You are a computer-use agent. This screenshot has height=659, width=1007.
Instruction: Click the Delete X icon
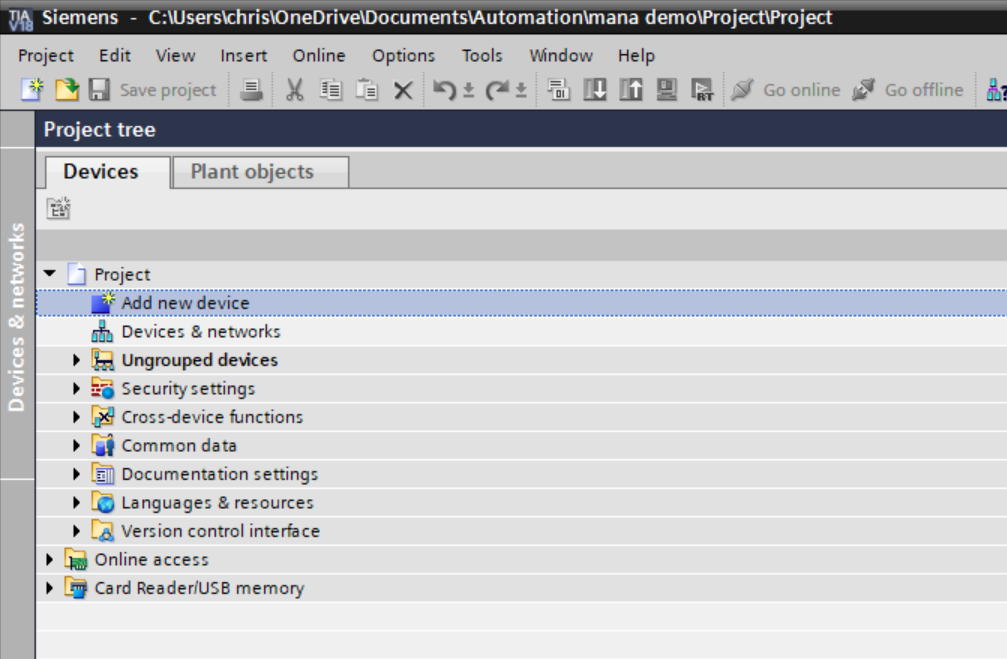403,90
